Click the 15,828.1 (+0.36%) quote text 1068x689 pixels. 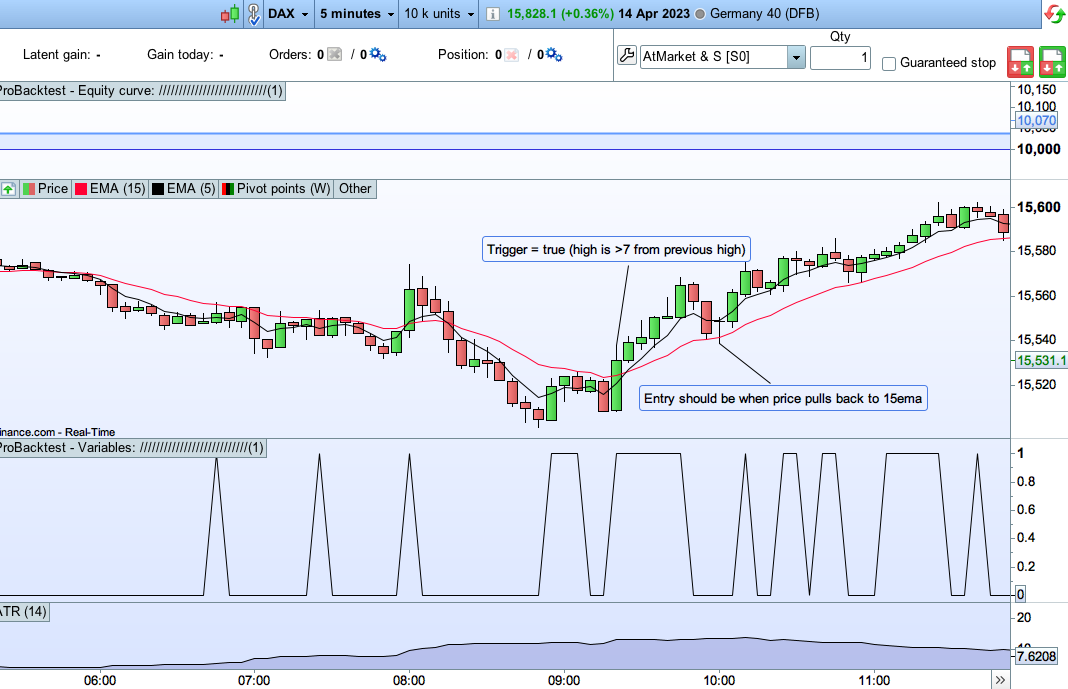click(x=560, y=14)
